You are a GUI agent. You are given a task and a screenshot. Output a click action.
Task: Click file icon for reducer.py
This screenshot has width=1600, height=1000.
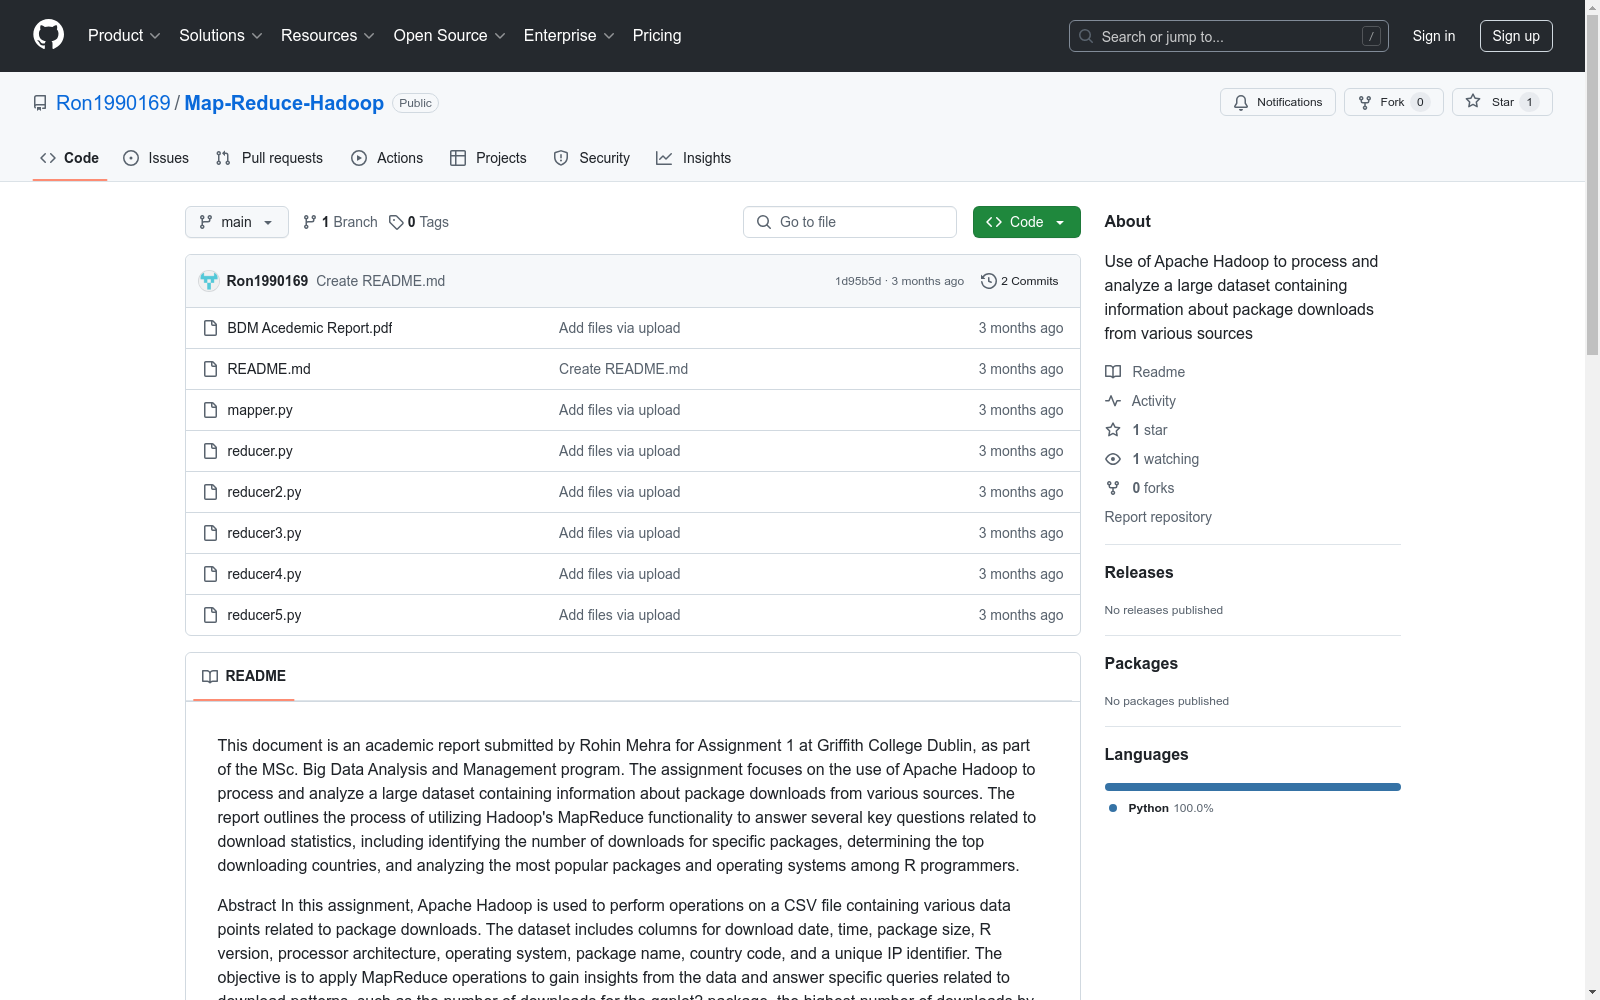tap(210, 451)
